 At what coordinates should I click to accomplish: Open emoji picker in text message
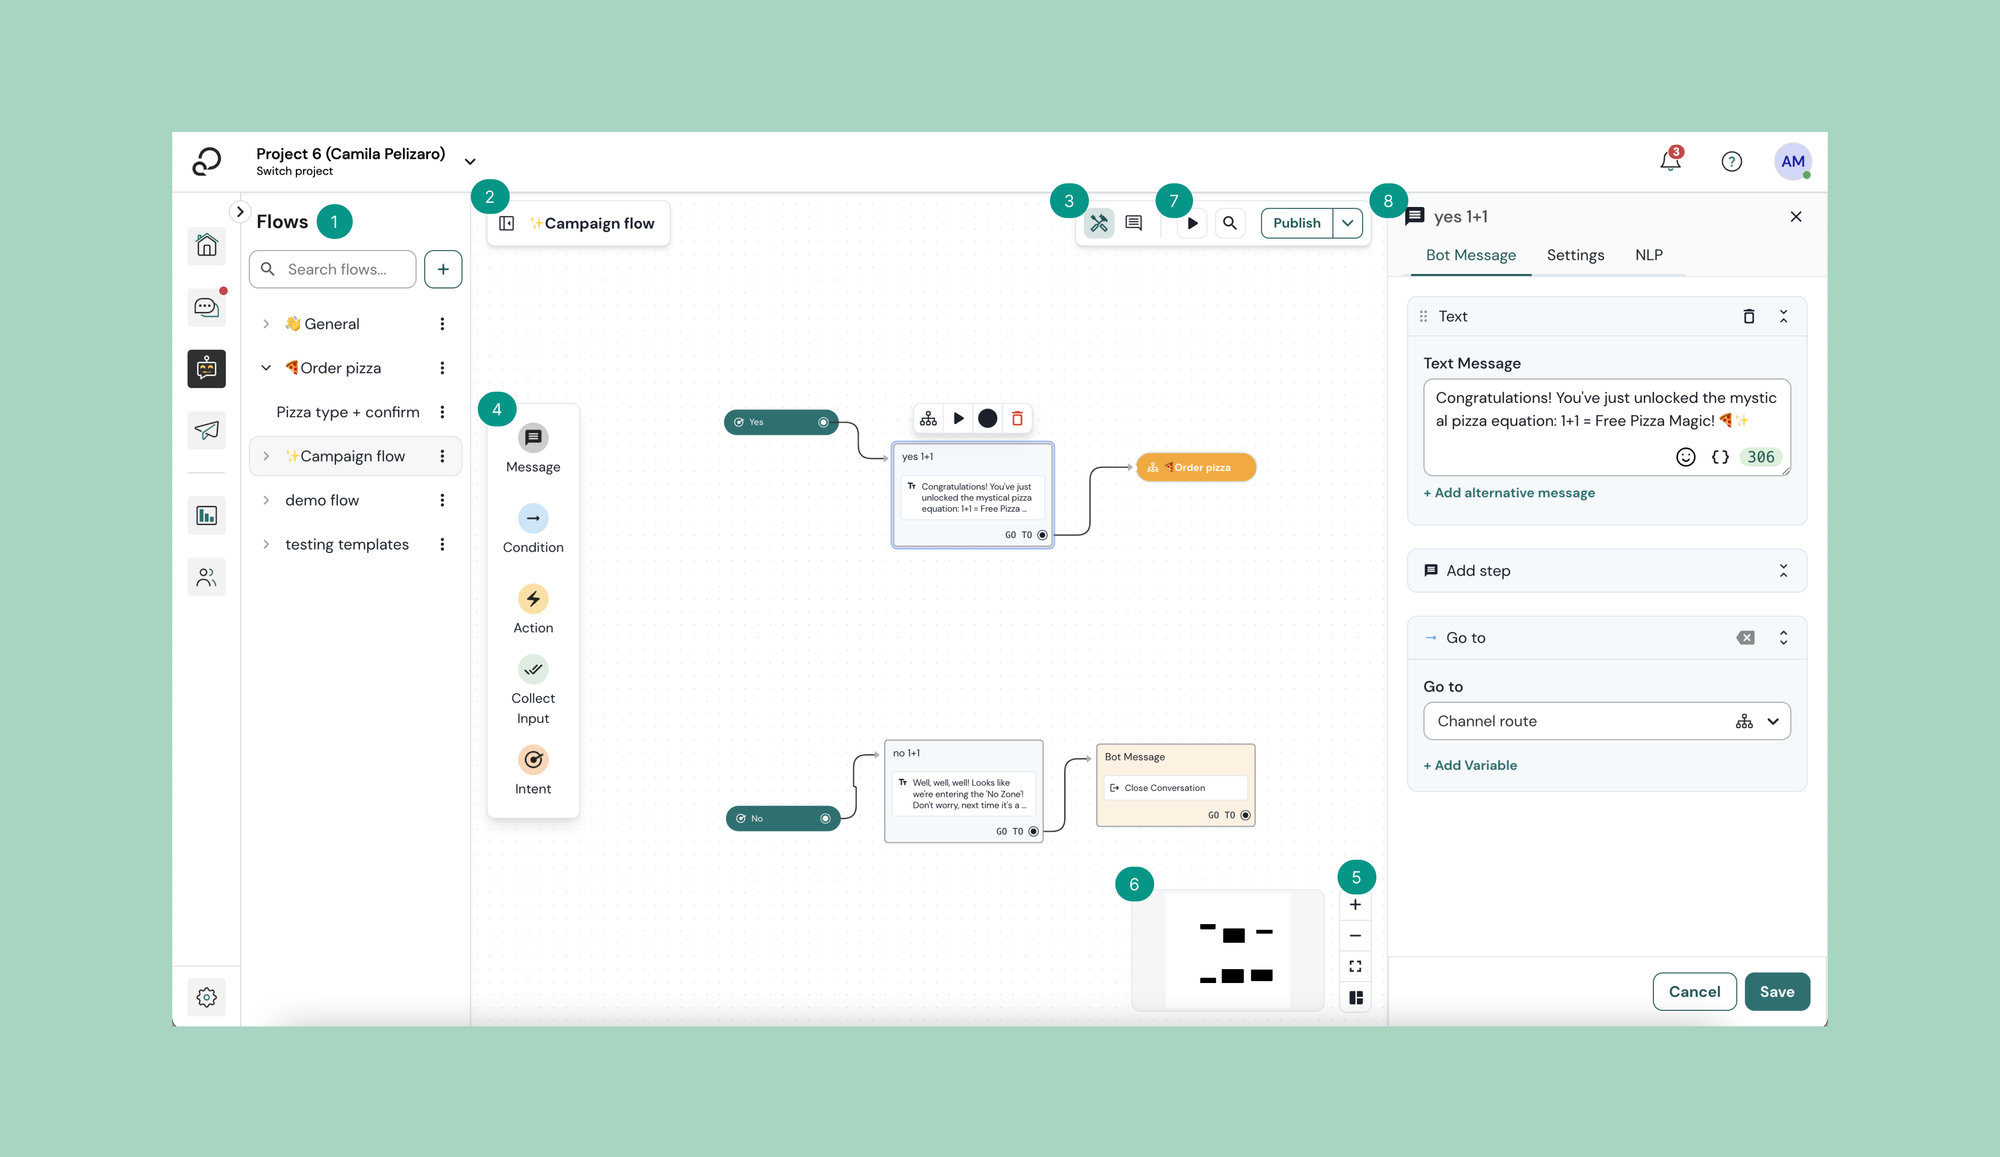(1686, 457)
